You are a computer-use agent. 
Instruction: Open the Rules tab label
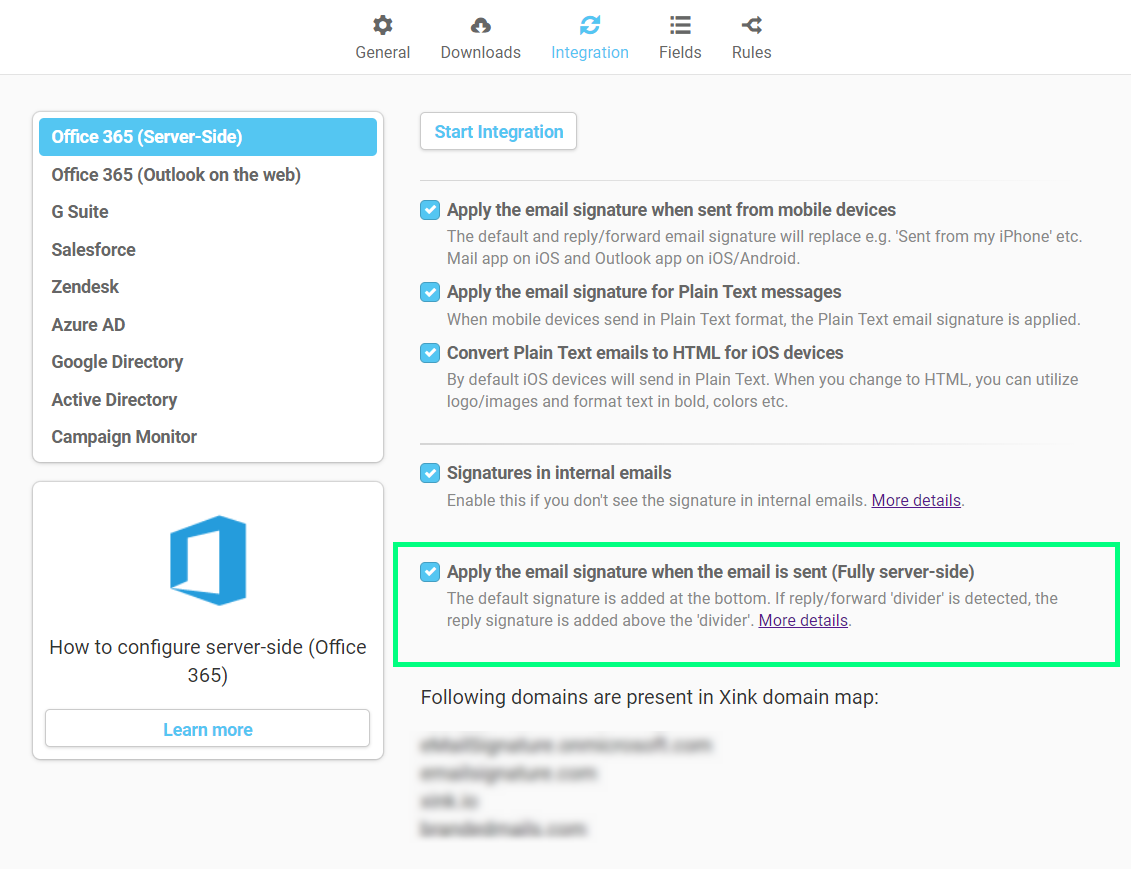point(752,53)
